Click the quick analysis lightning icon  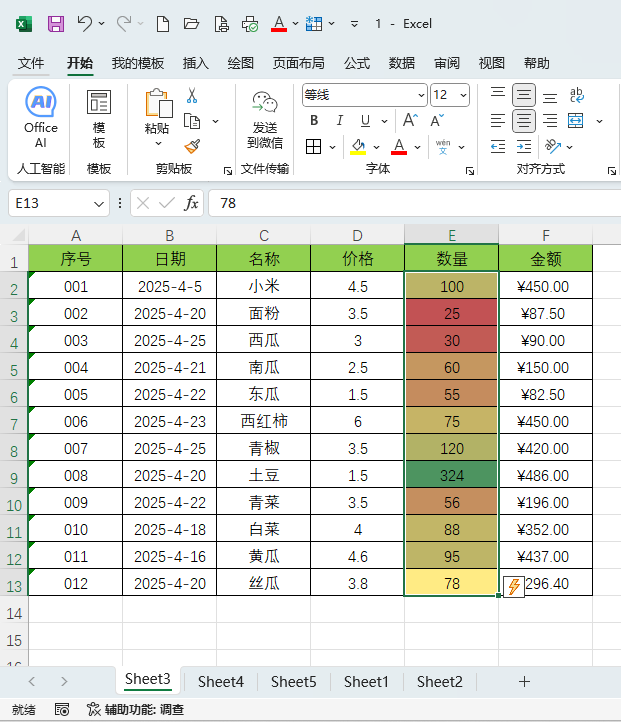(514, 587)
